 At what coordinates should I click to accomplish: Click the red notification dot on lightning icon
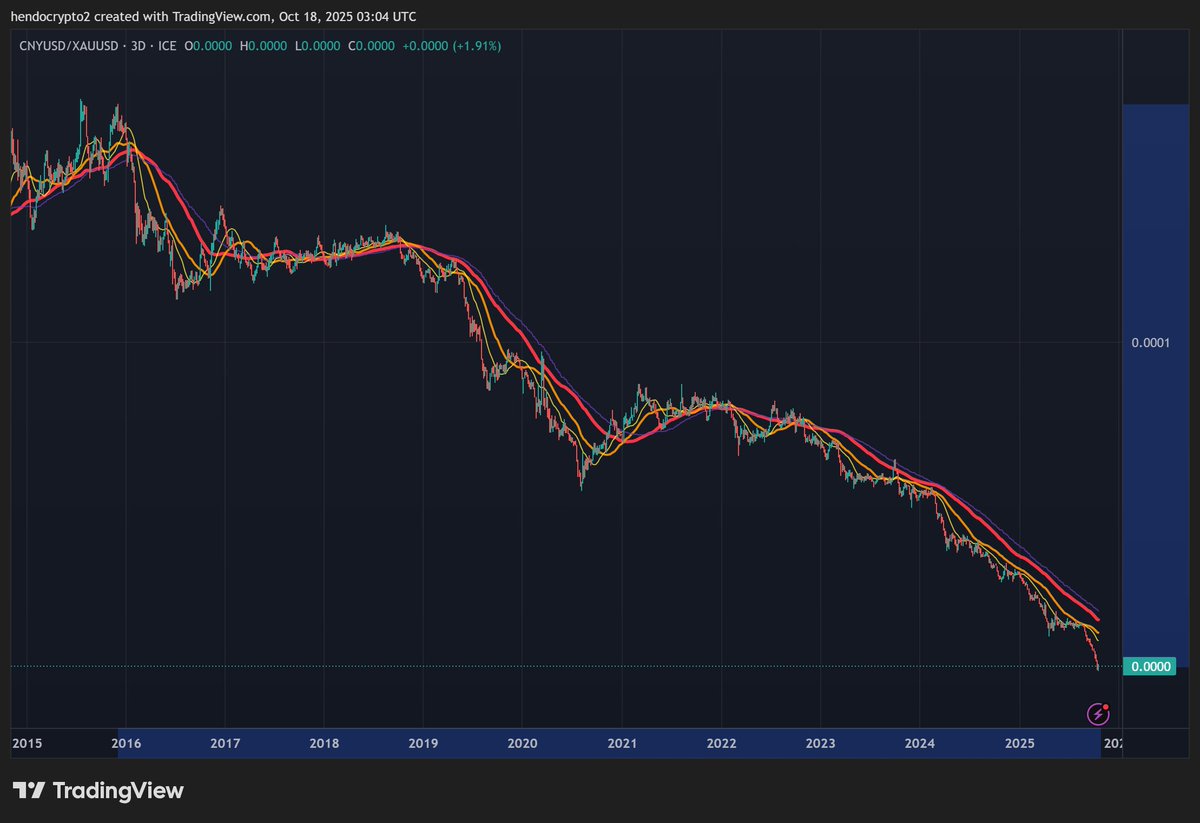coord(1106,707)
